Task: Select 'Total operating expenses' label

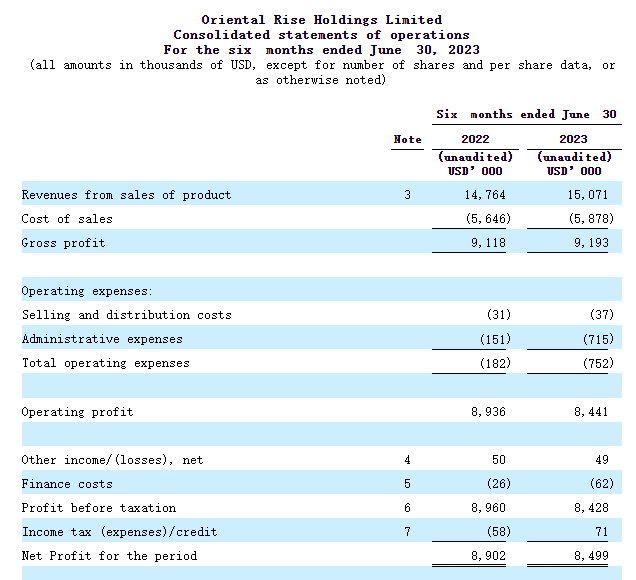Action: point(105,363)
